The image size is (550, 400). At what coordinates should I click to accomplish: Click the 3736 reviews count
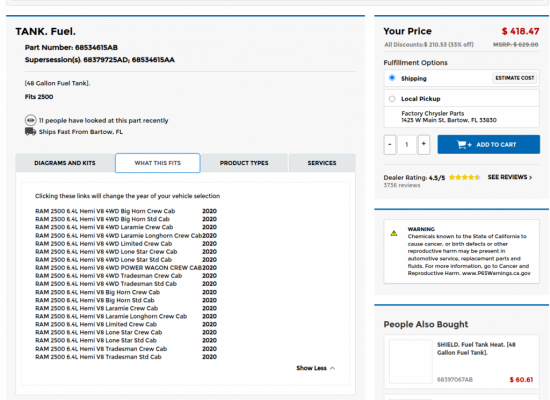pyautogui.click(x=402, y=185)
